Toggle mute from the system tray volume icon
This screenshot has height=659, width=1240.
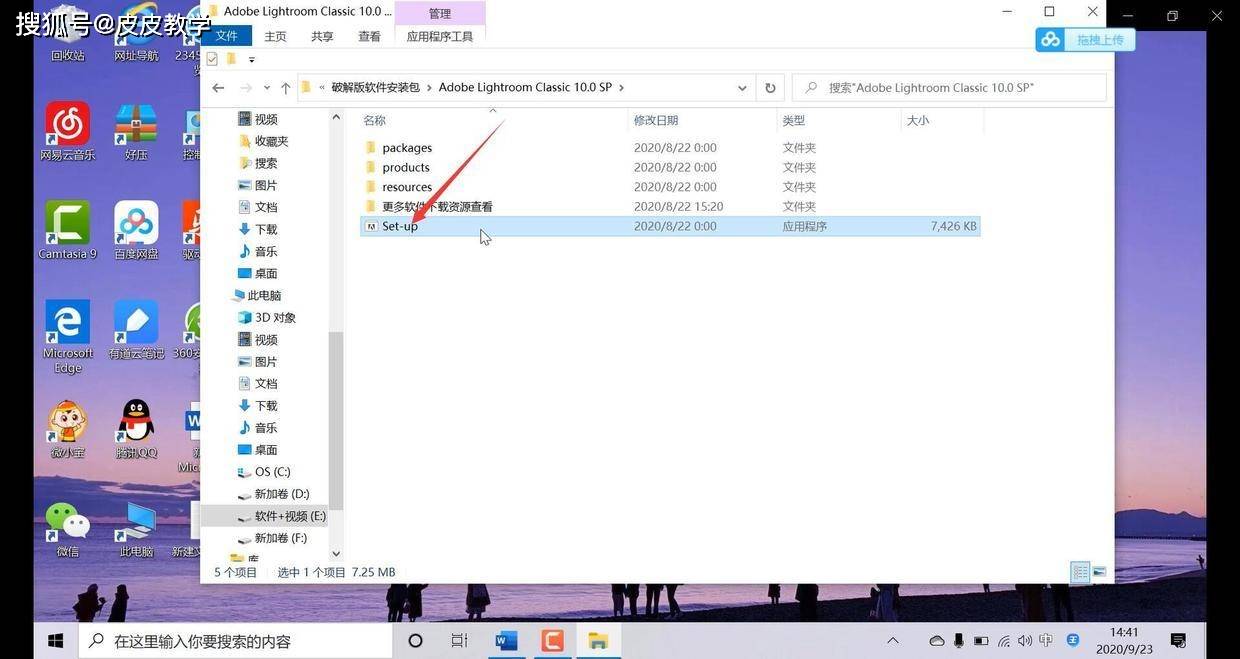(1025, 640)
